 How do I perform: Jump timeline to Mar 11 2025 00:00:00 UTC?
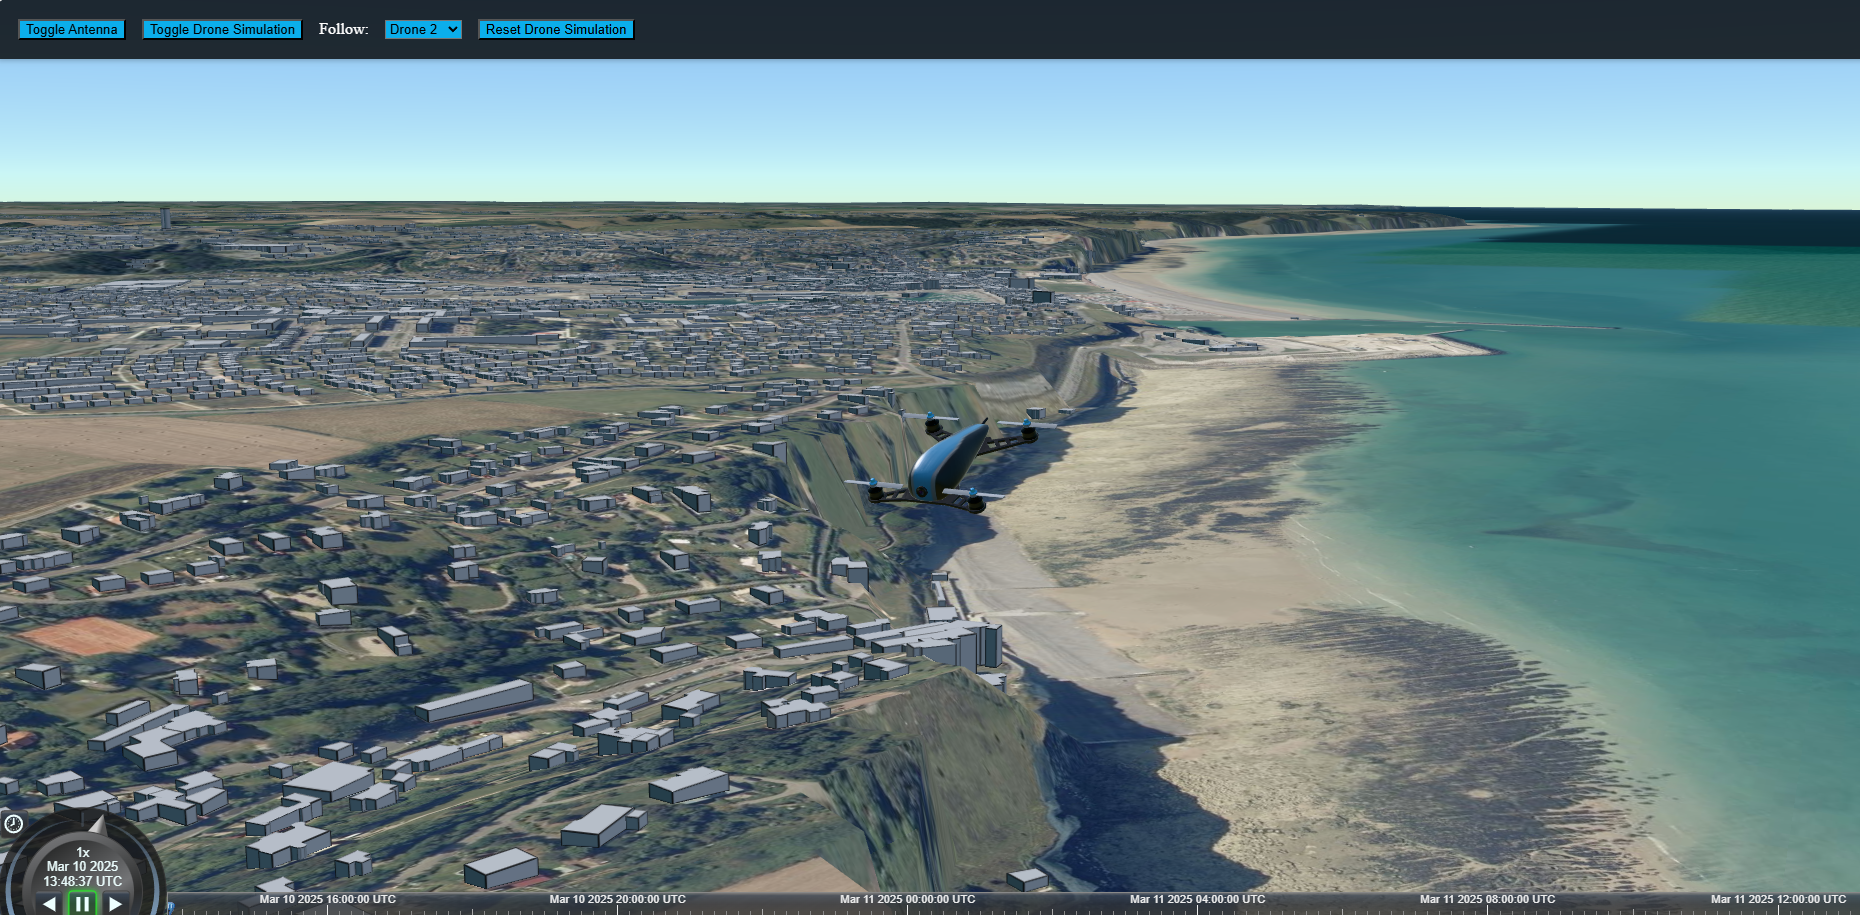(907, 900)
